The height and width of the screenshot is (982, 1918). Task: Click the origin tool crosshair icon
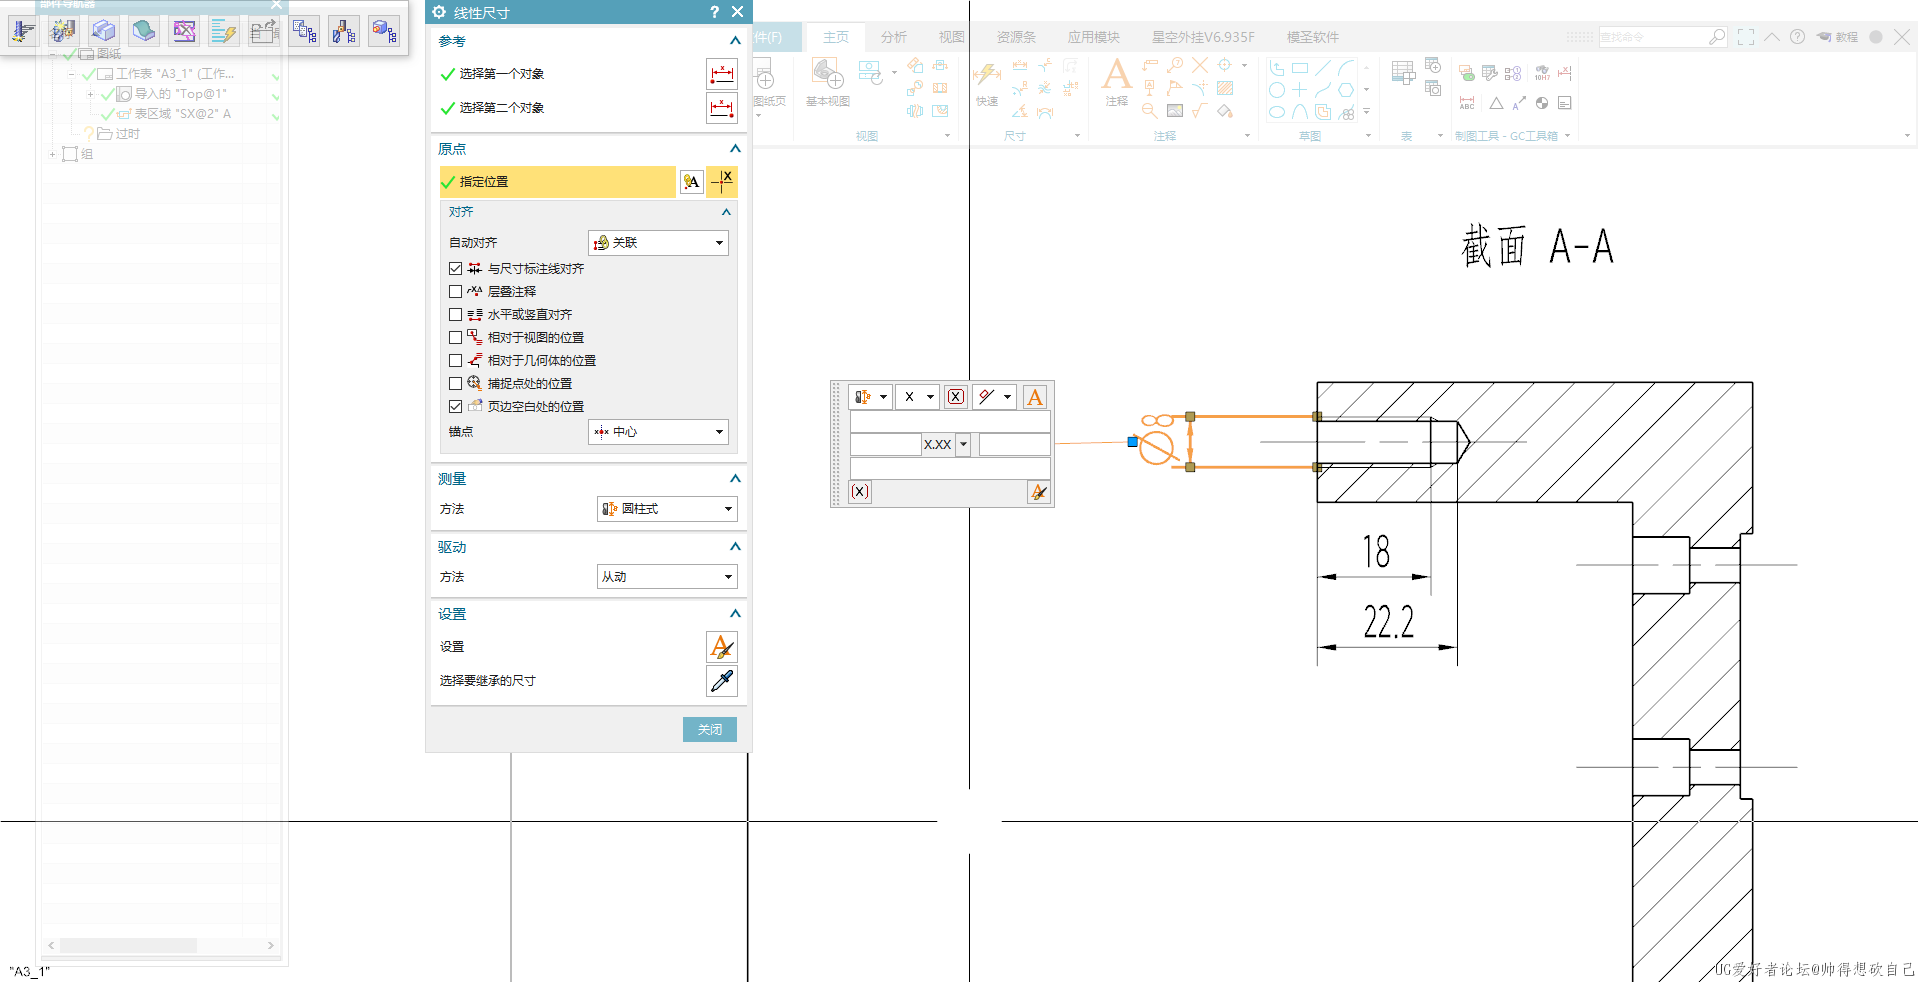(722, 181)
